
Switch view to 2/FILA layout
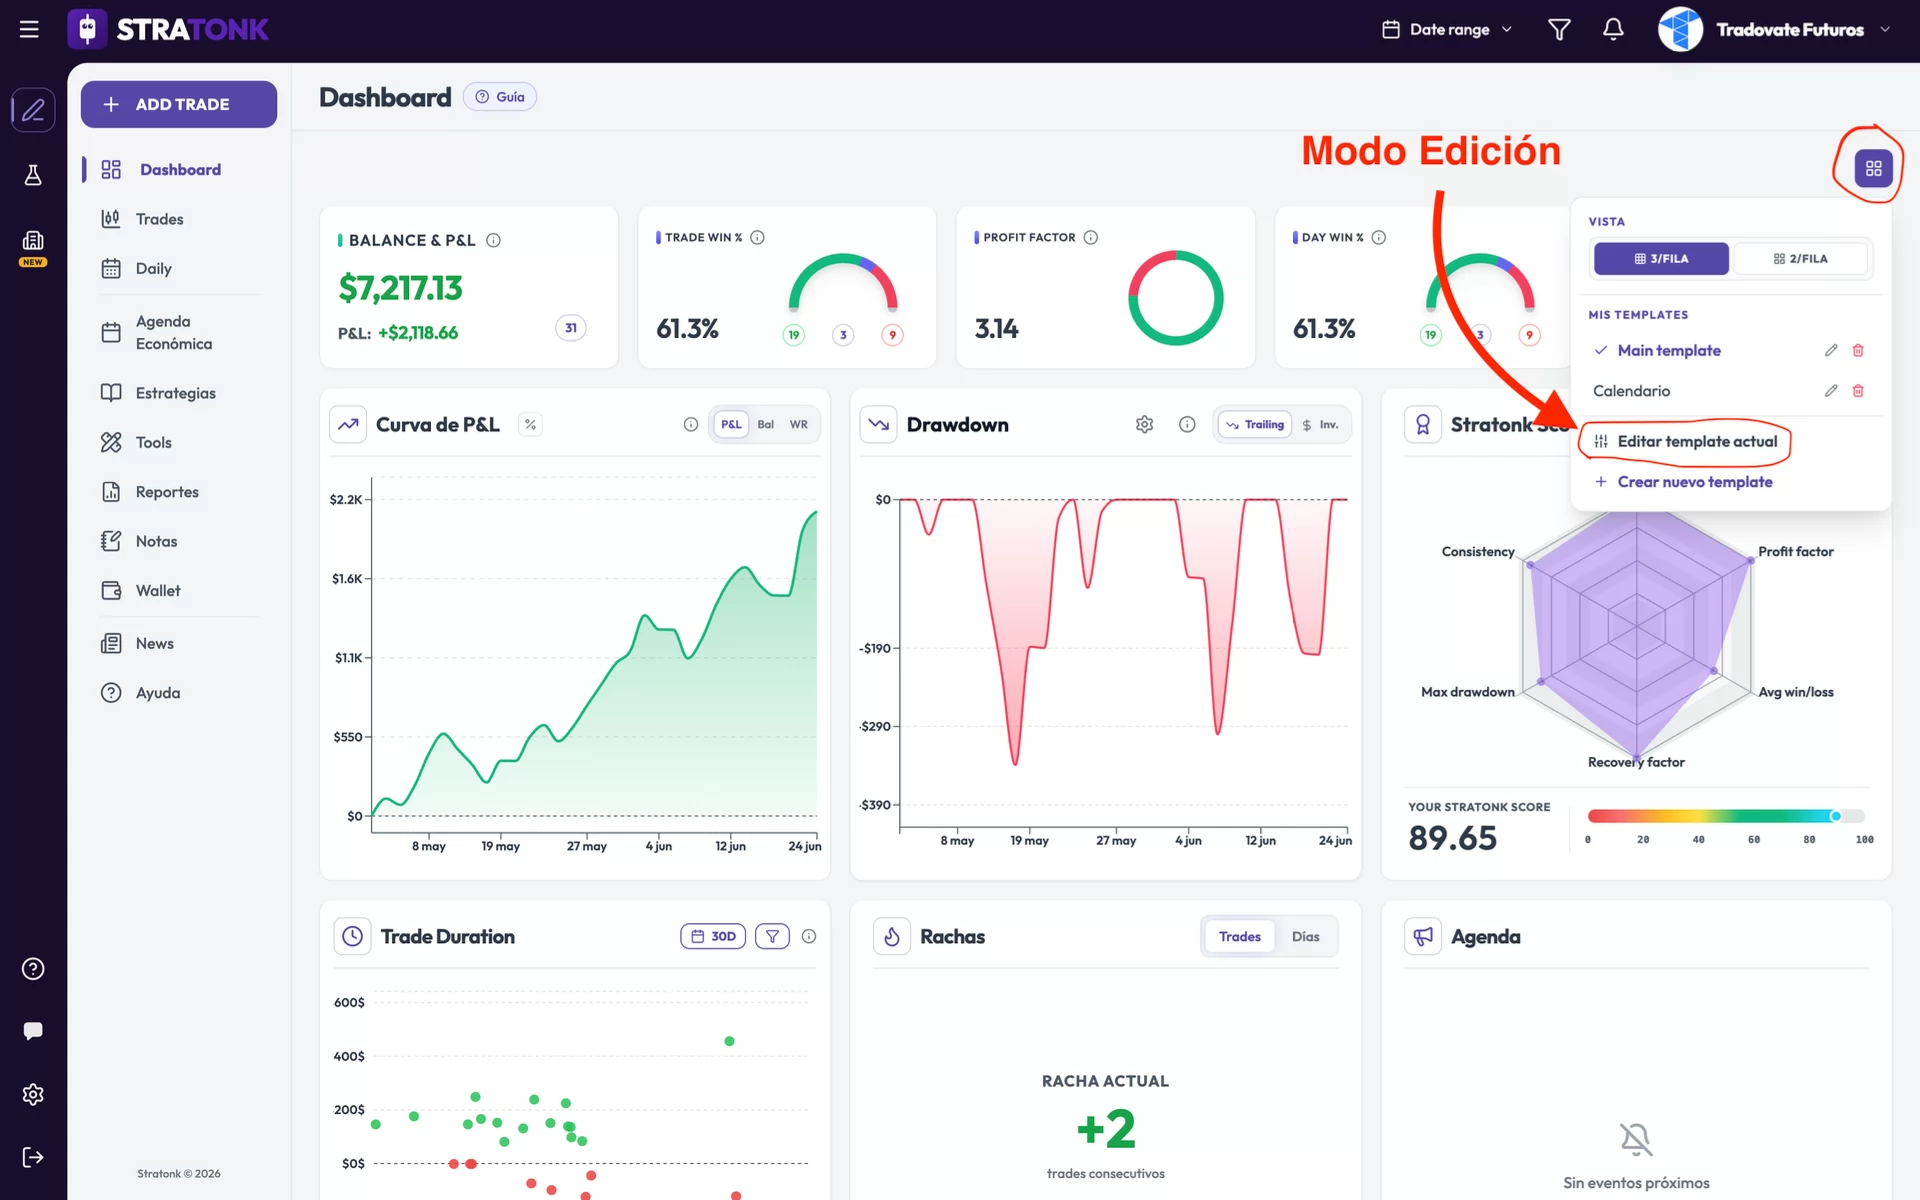(1800, 258)
